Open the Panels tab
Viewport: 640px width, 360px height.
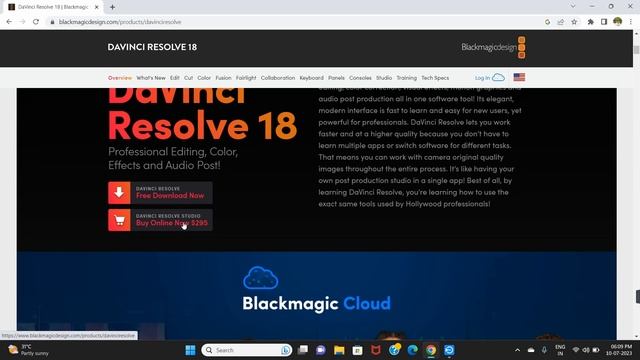pos(336,78)
